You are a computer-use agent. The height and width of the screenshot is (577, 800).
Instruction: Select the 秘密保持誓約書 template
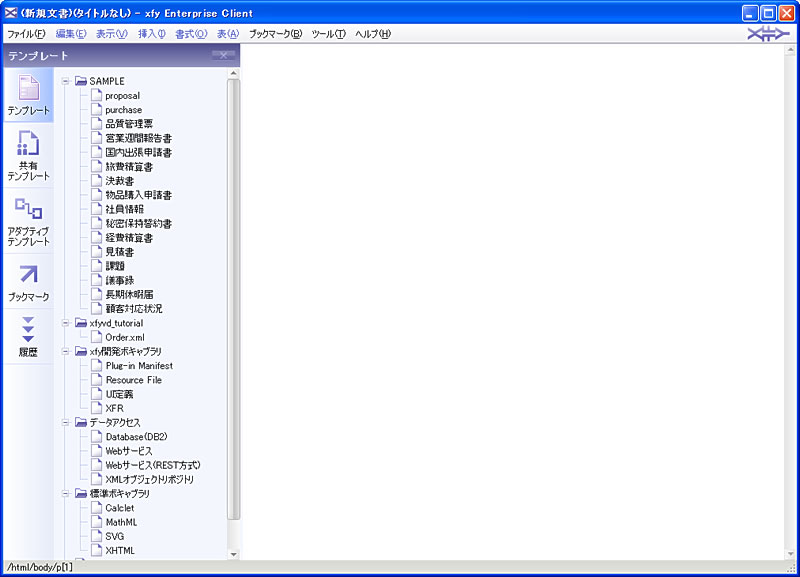tap(138, 223)
